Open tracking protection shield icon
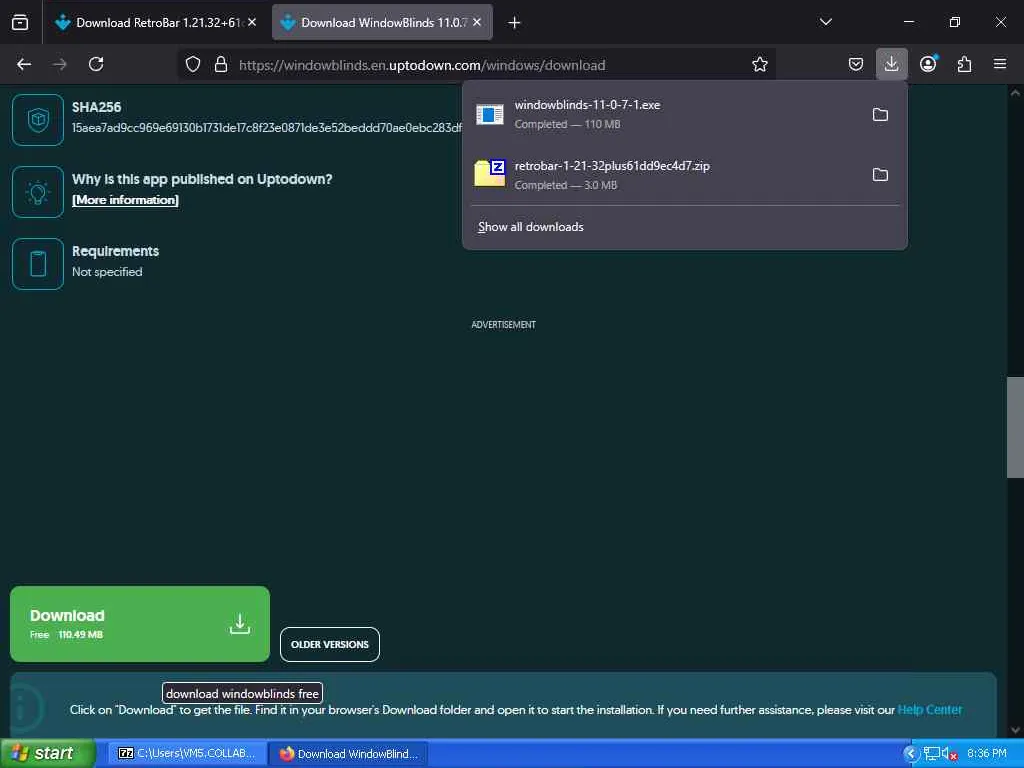This screenshot has height=768, width=1024. [x=193, y=64]
